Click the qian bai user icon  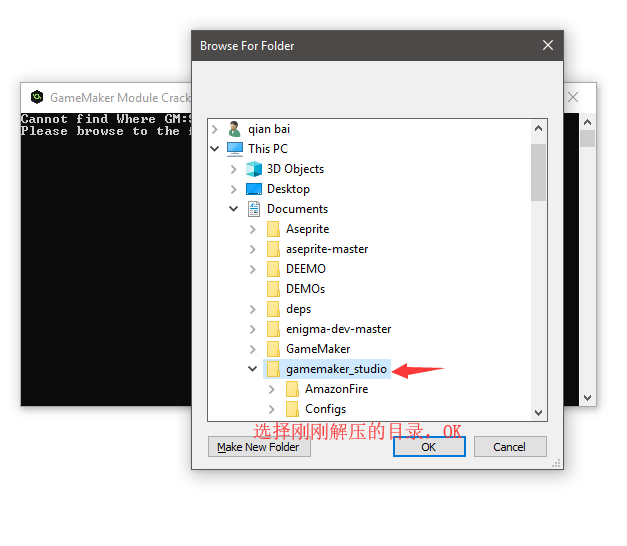234,129
